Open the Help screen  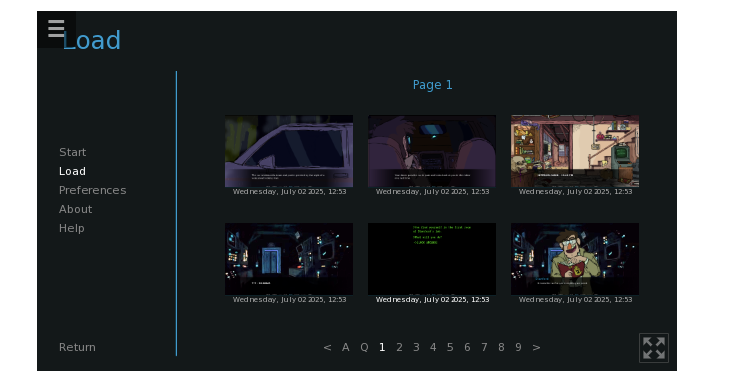coord(72,228)
